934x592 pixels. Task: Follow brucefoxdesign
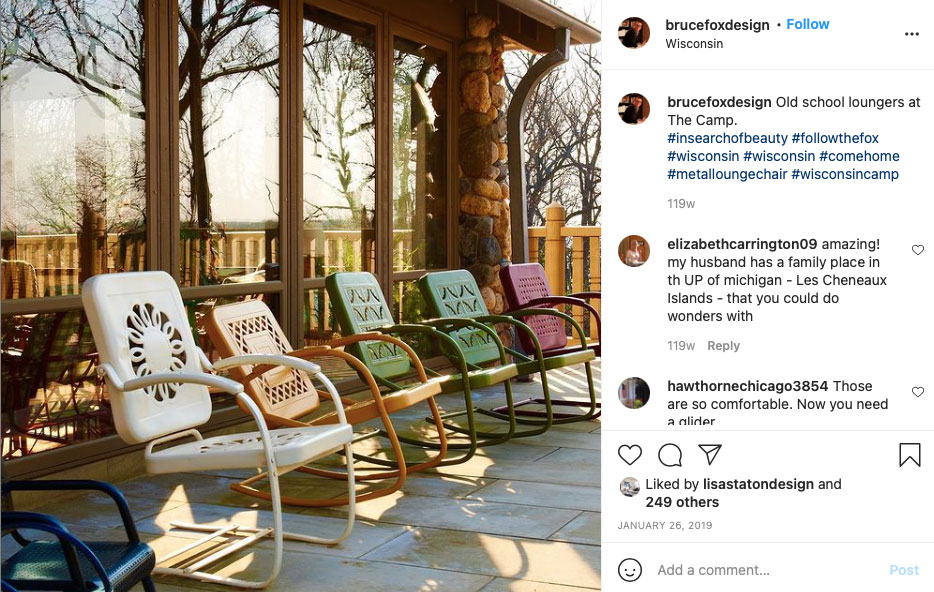click(x=808, y=24)
